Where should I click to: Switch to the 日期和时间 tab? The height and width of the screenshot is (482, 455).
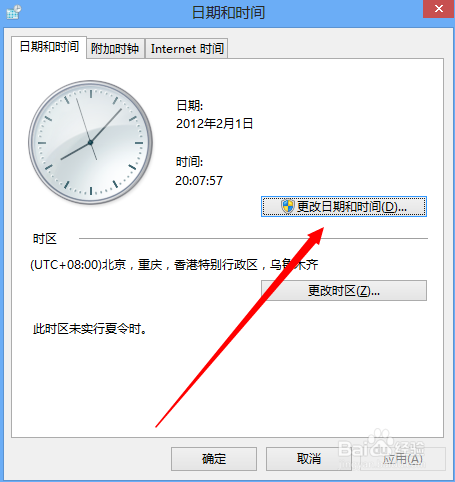(x=49, y=47)
